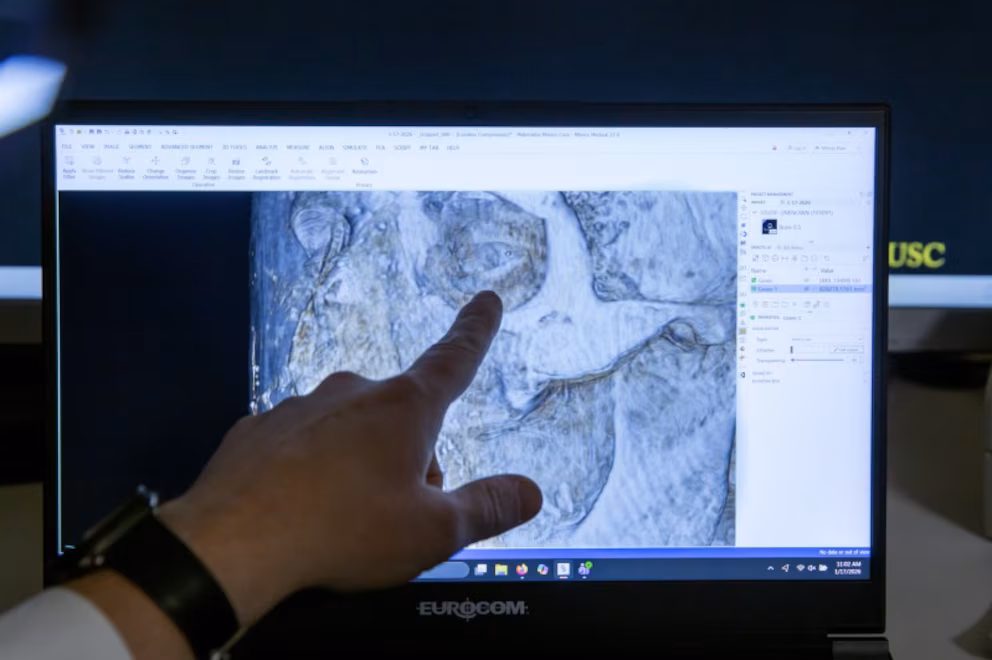The image size is (992, 660).
Task: Expand hidden icons in the system tray
Action: [x=771, y=568]
